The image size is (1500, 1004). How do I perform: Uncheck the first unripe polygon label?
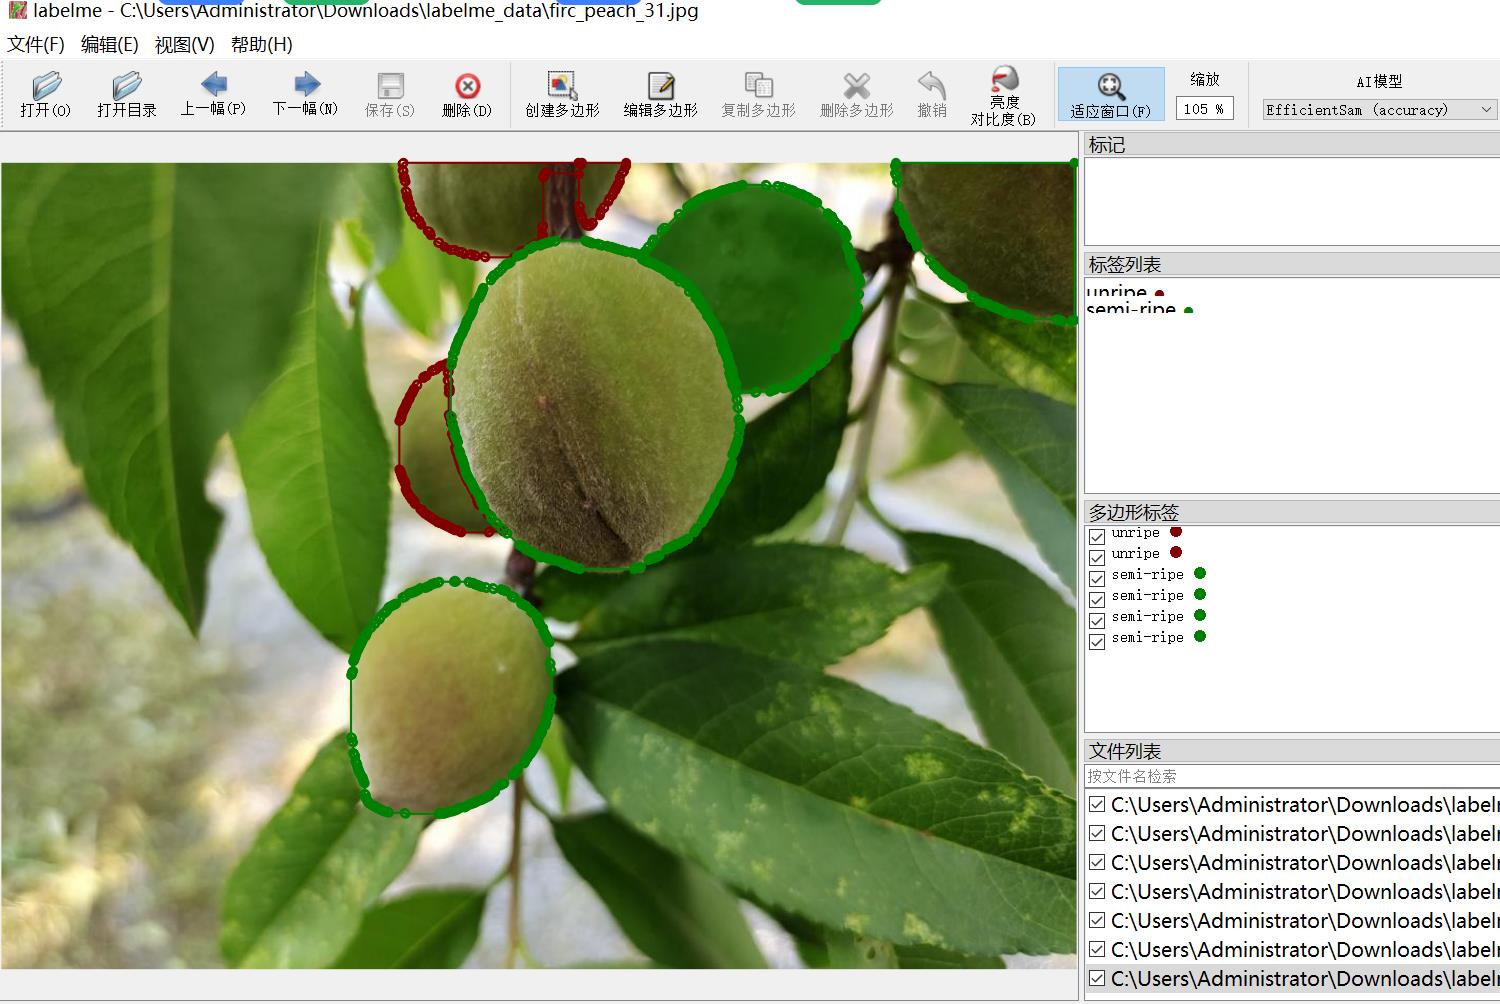coord(1097,536)
